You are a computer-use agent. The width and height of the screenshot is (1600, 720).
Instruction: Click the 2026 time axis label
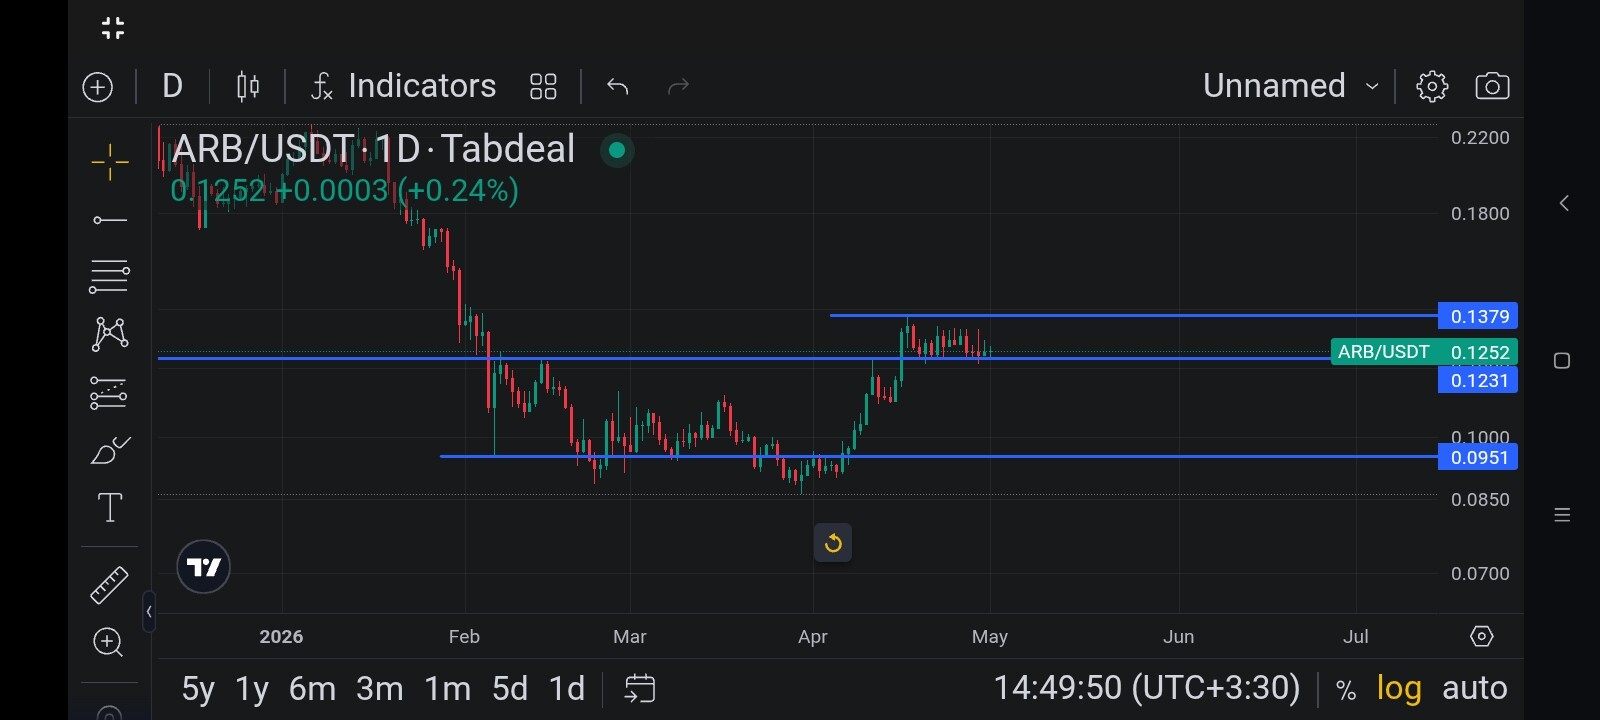click(281, 637)
